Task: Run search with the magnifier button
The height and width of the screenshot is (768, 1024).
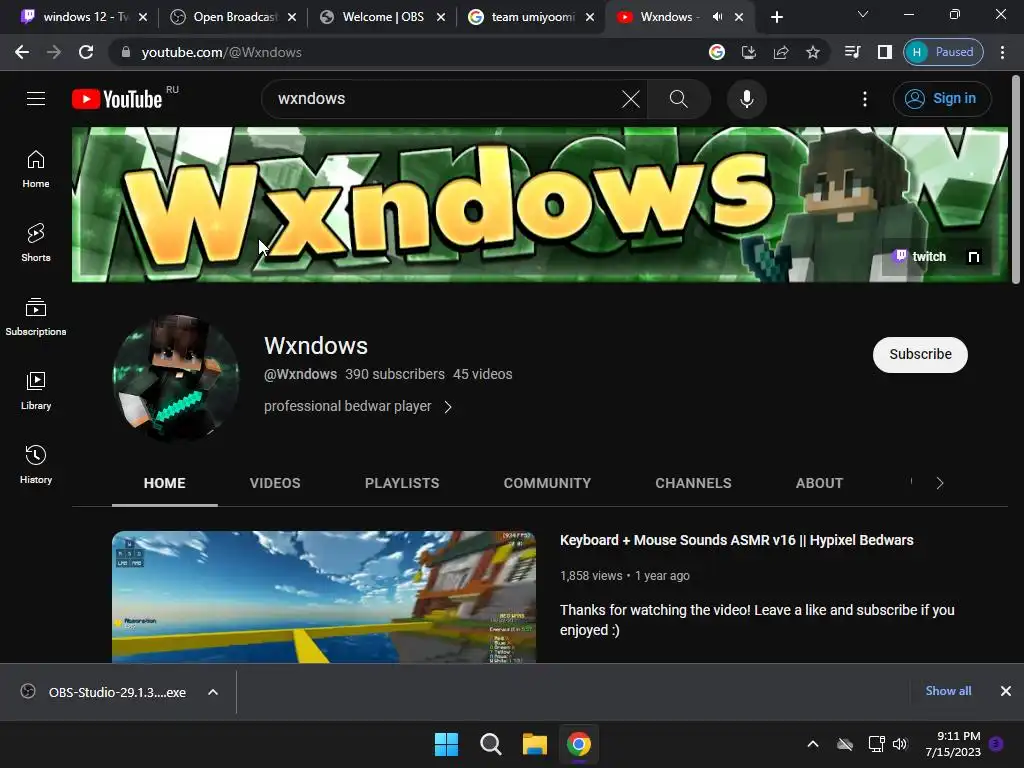Action: point(679,99)
